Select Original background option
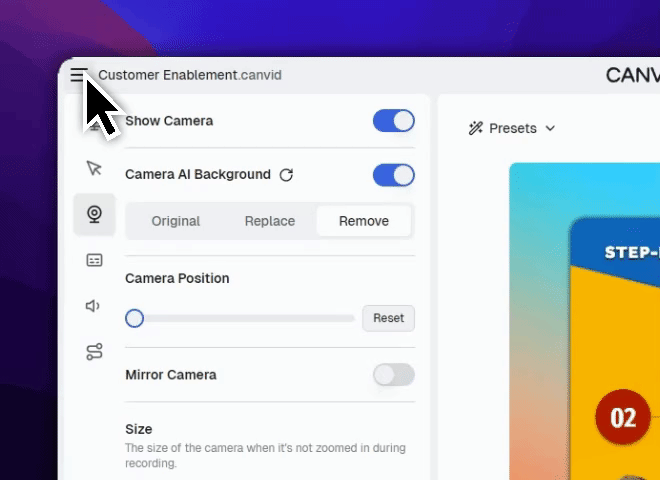The image size is (660, 480). click(176, 221)
